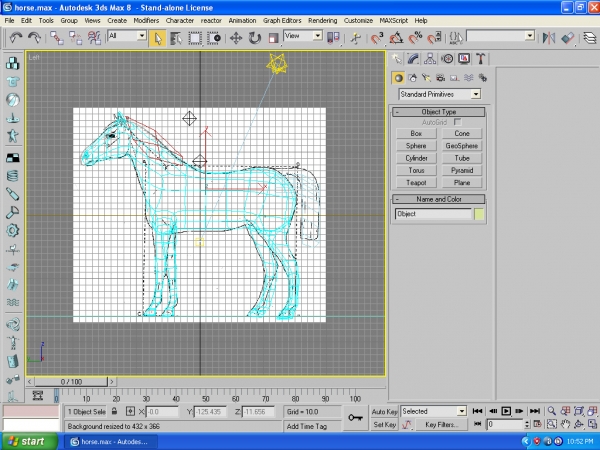Image resolution: width=600 pixels, height=450 pixels.
Task: Open the Modify command panel tab
Action: pyautogui.click(x=413, y=59)
